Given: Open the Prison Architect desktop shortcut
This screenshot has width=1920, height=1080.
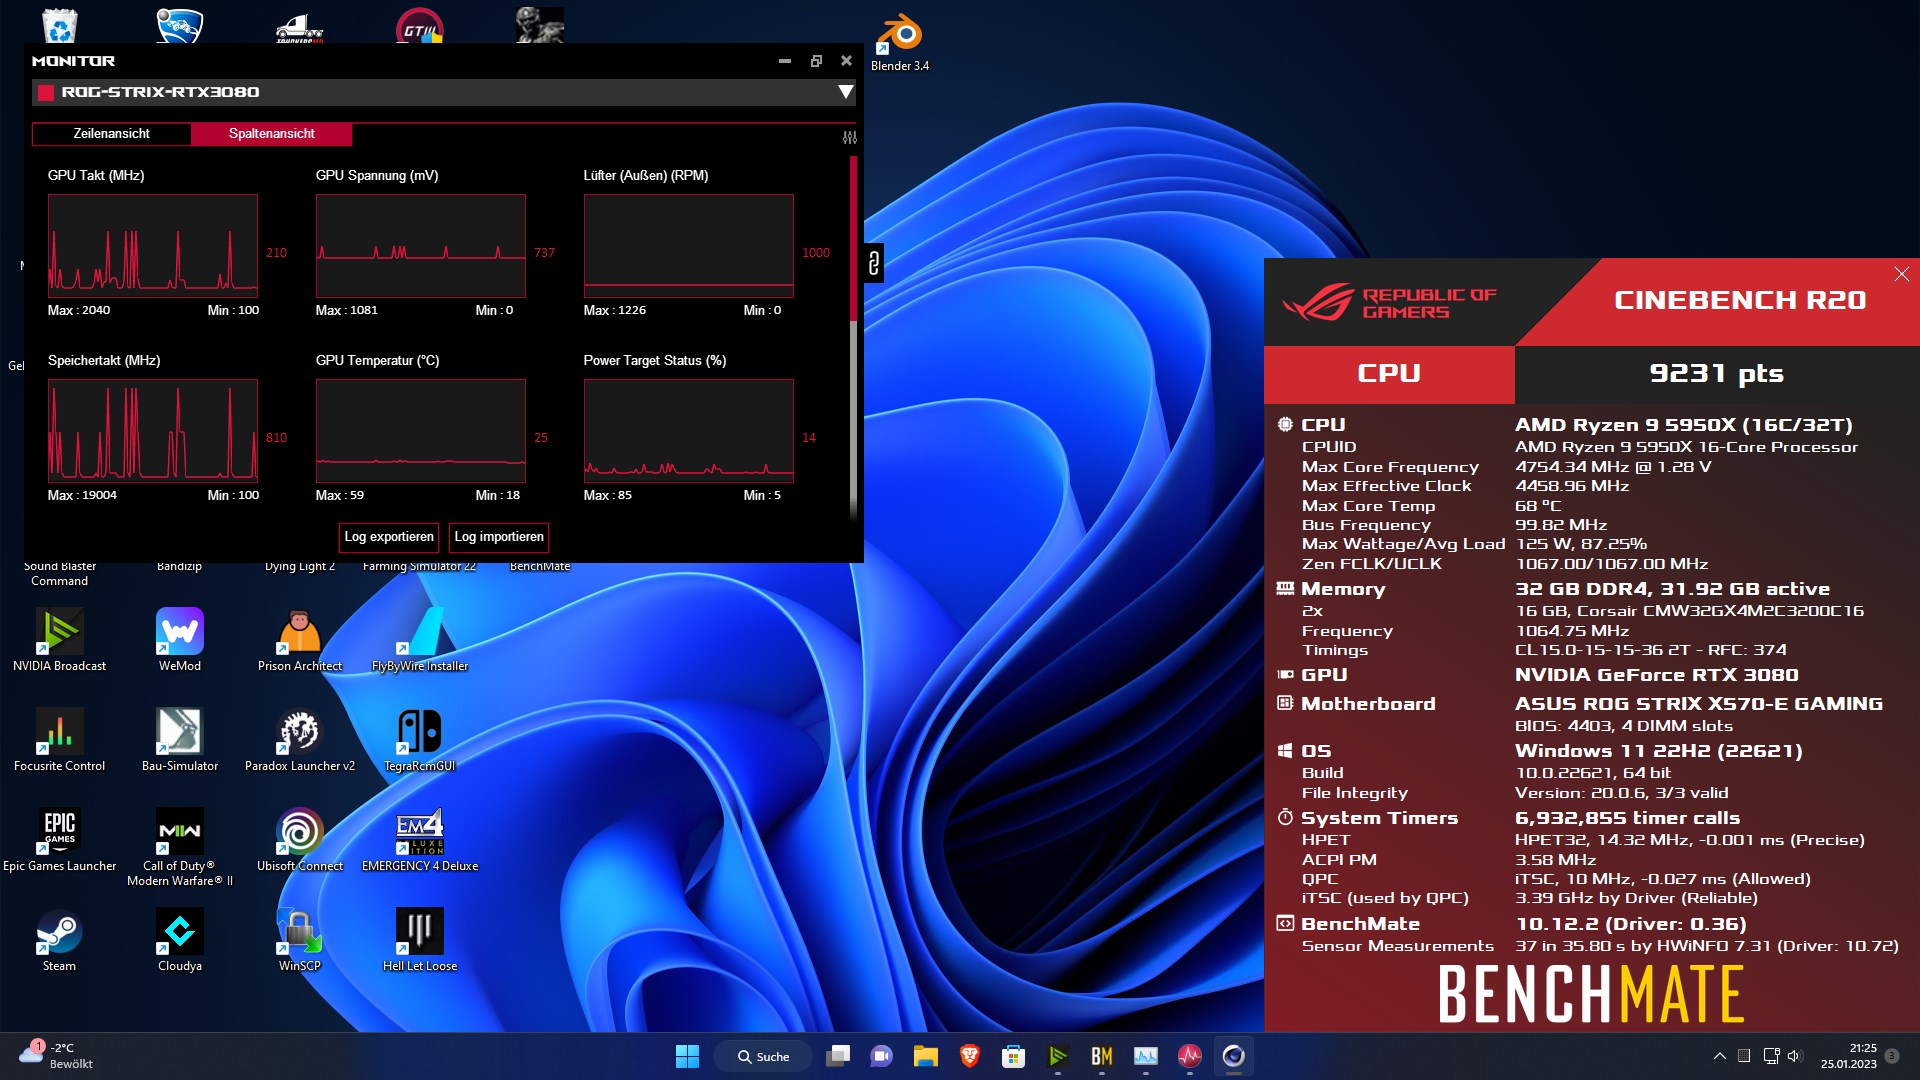Looking at the screenshot, I should tap(299, 641).
